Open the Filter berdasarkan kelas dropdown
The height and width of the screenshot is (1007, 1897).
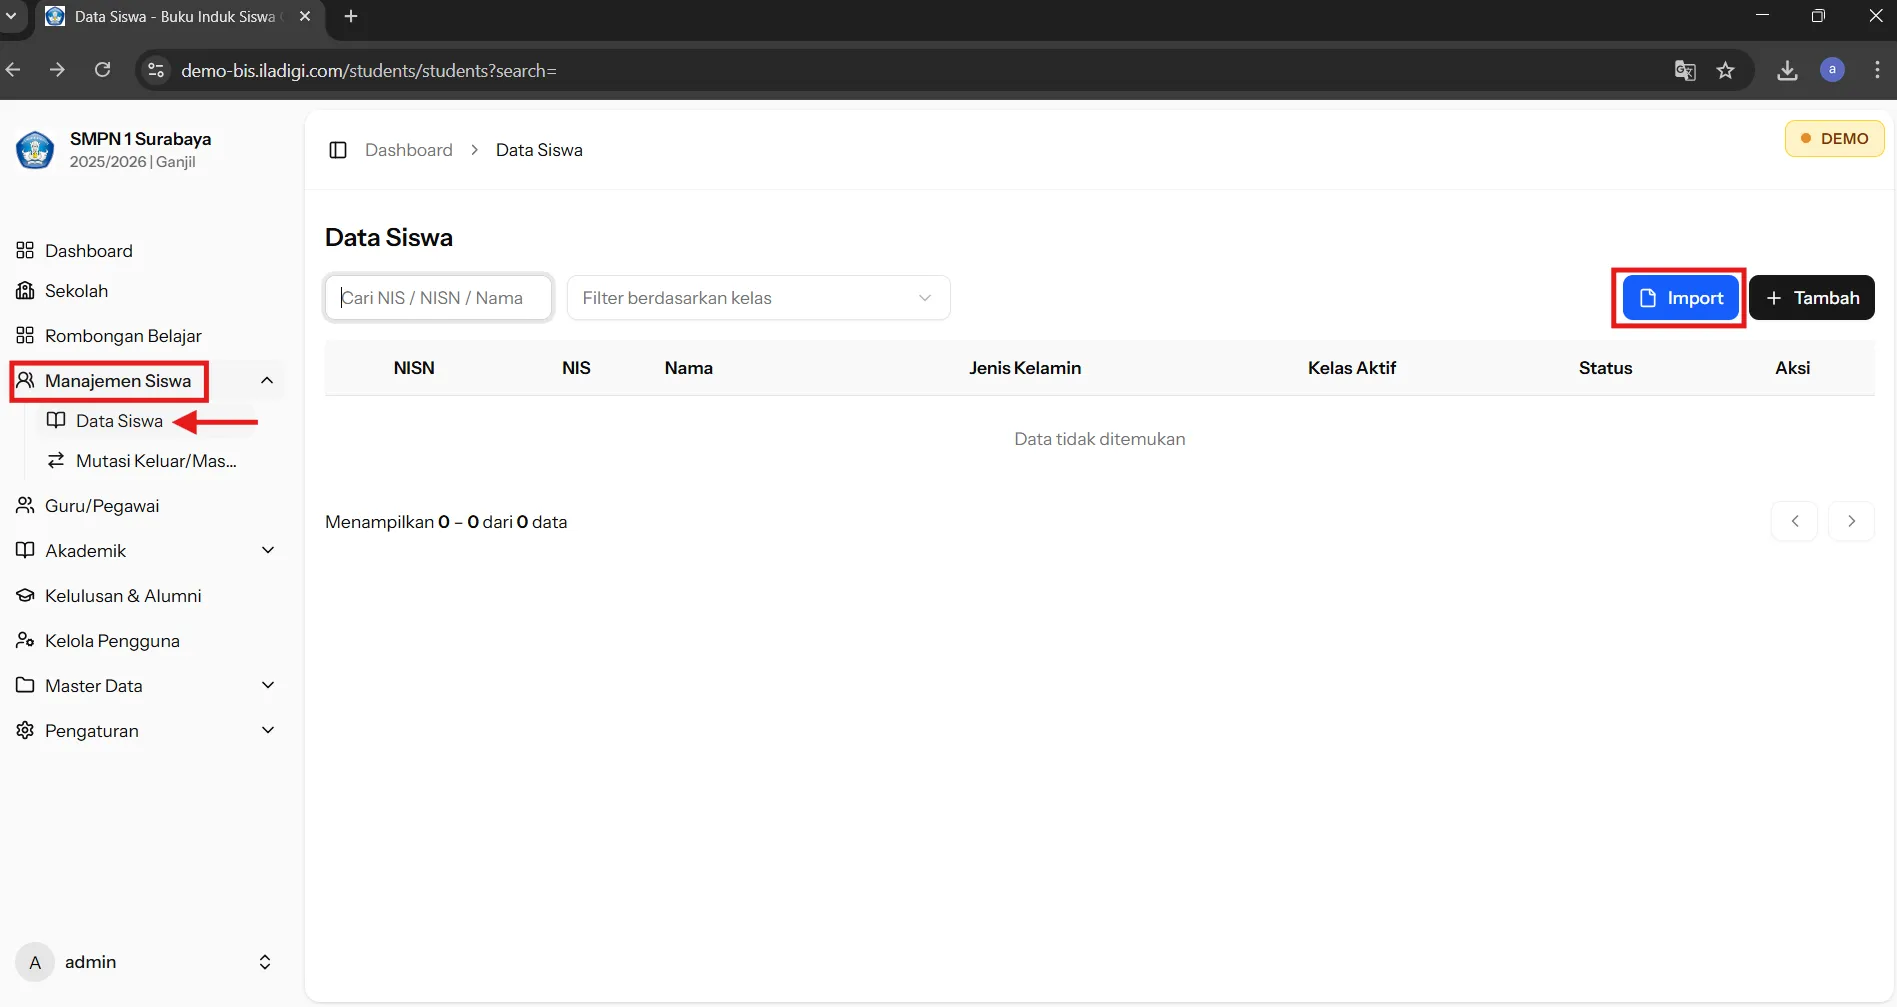click(x=758, y=298)
